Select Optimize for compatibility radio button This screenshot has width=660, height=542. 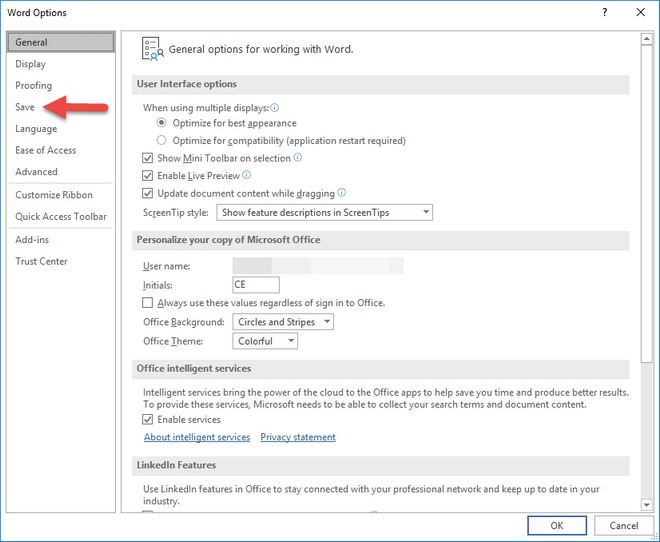pyautogui.click(x=161, y=140)
